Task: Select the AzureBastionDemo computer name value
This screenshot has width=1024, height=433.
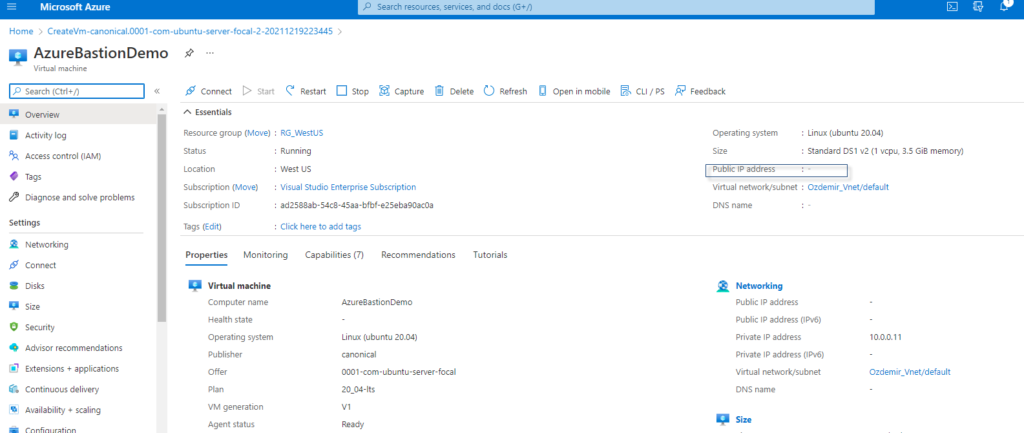Action: [377, 302]
